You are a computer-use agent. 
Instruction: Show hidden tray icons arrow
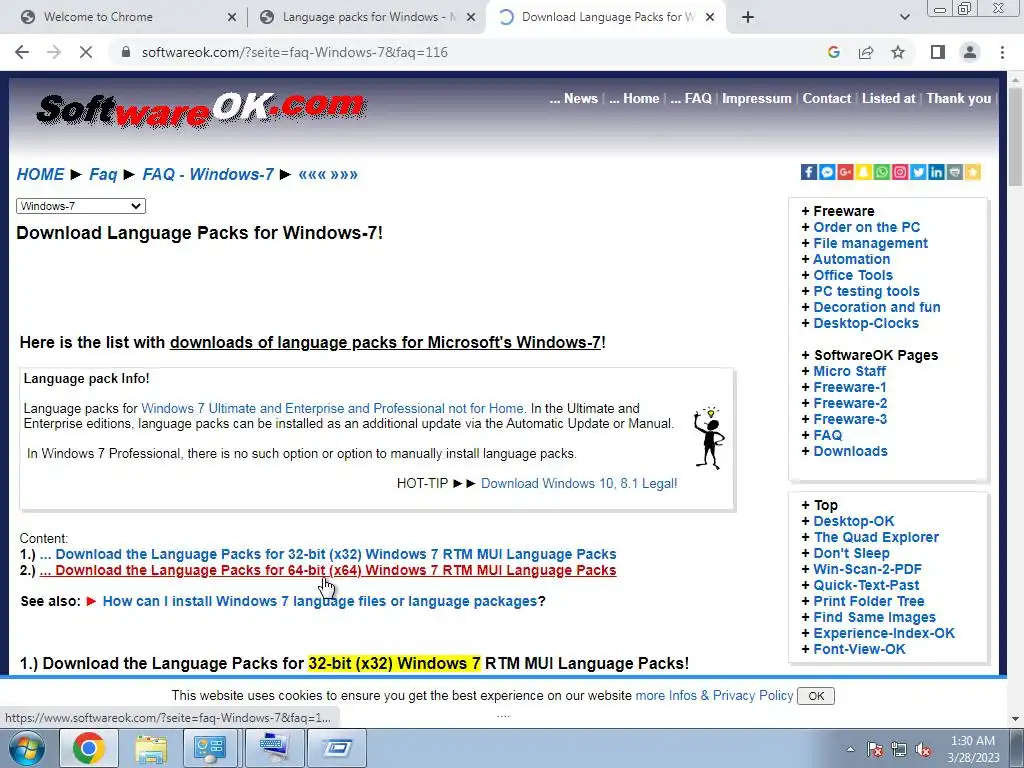point(850,750)
